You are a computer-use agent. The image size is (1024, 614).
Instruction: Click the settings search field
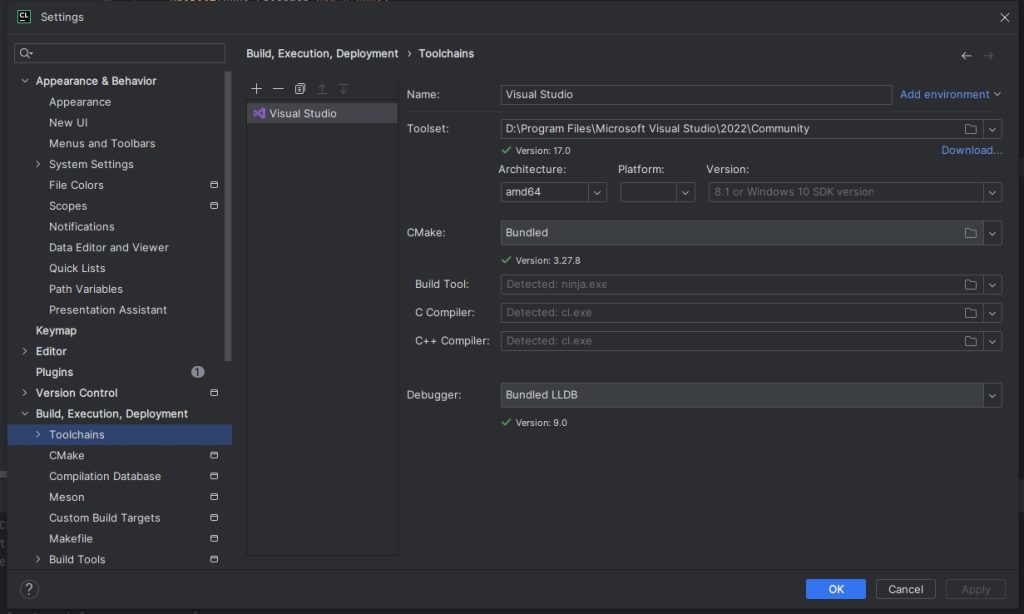120,53
